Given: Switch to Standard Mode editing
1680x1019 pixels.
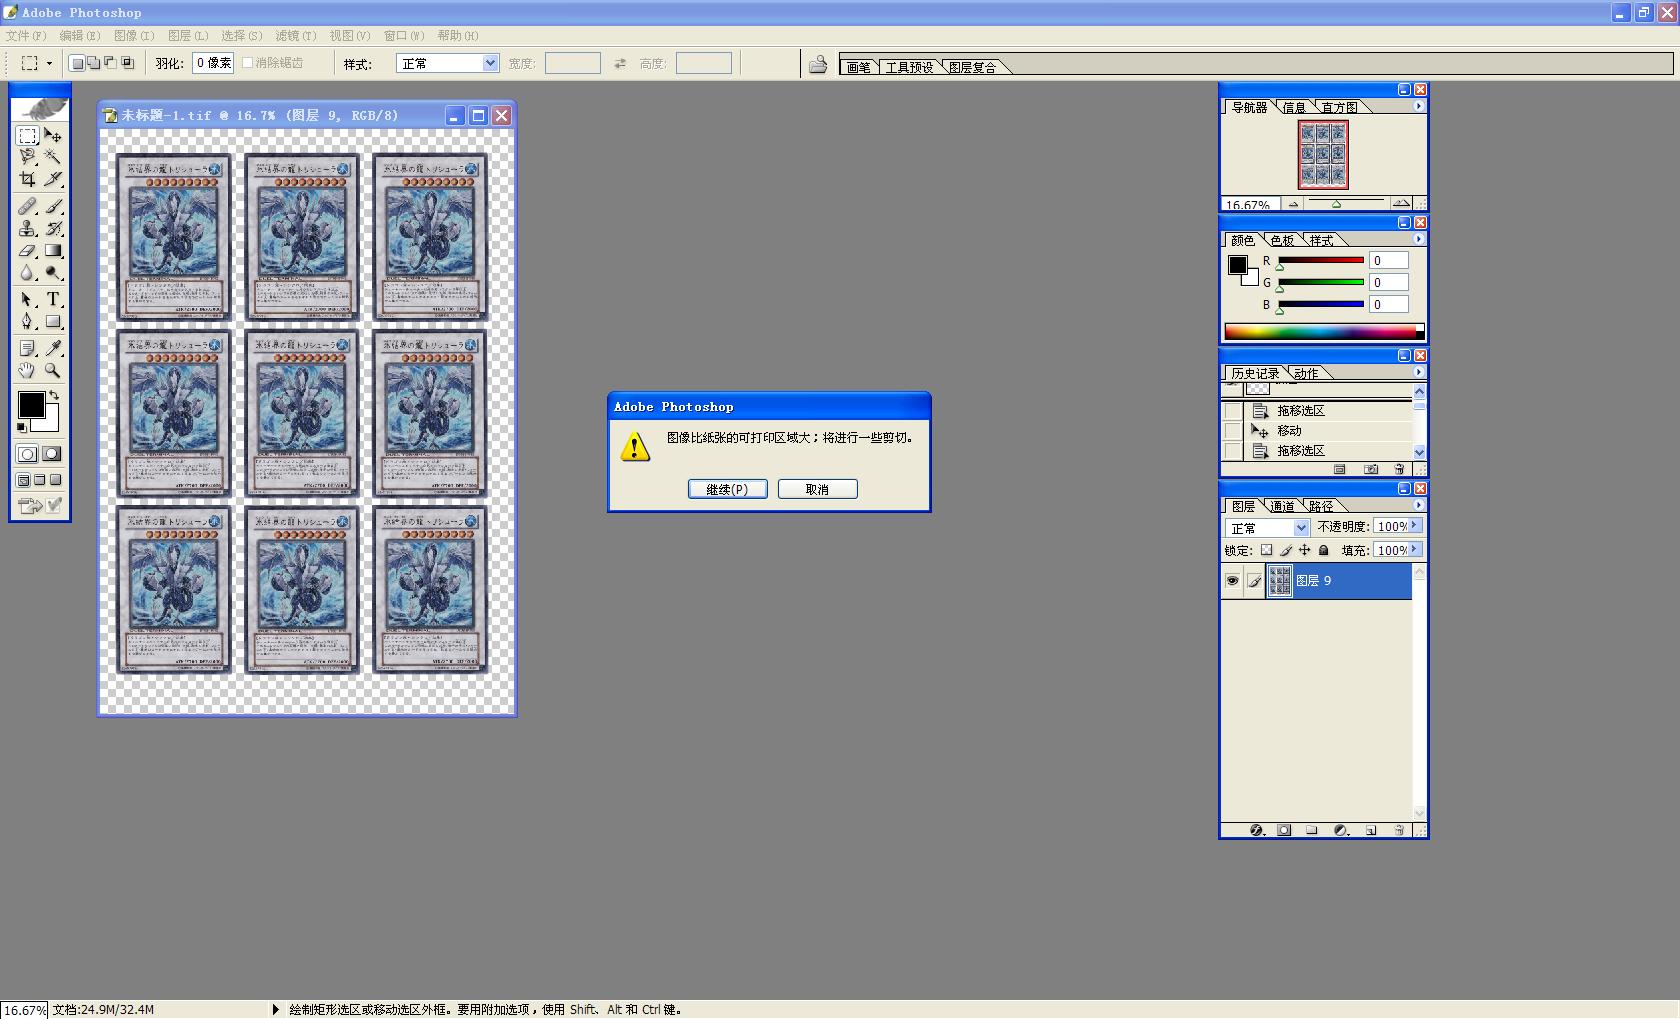Looking at the screenshot, I should point(28,454).
